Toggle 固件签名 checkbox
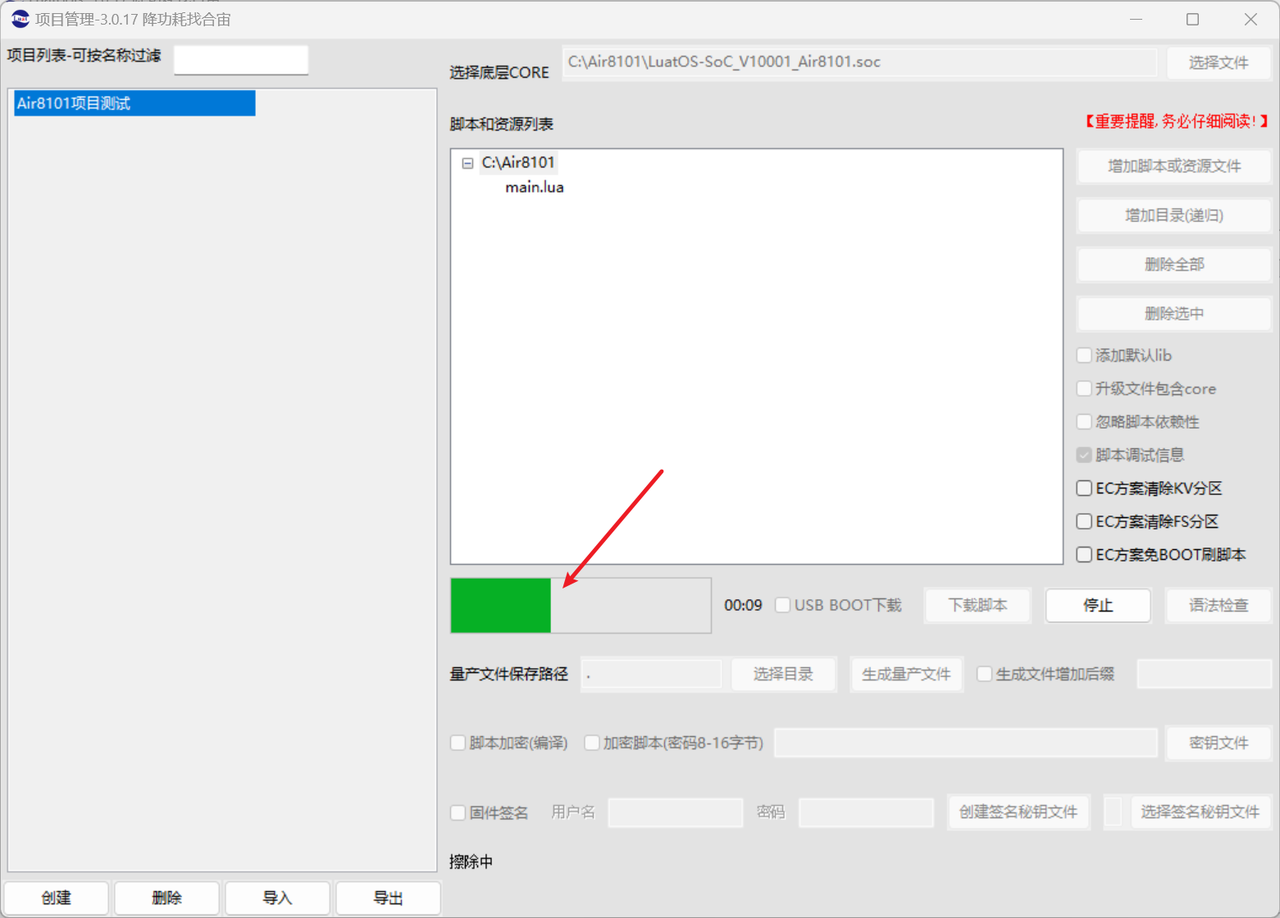 click(x=459, y=812)
